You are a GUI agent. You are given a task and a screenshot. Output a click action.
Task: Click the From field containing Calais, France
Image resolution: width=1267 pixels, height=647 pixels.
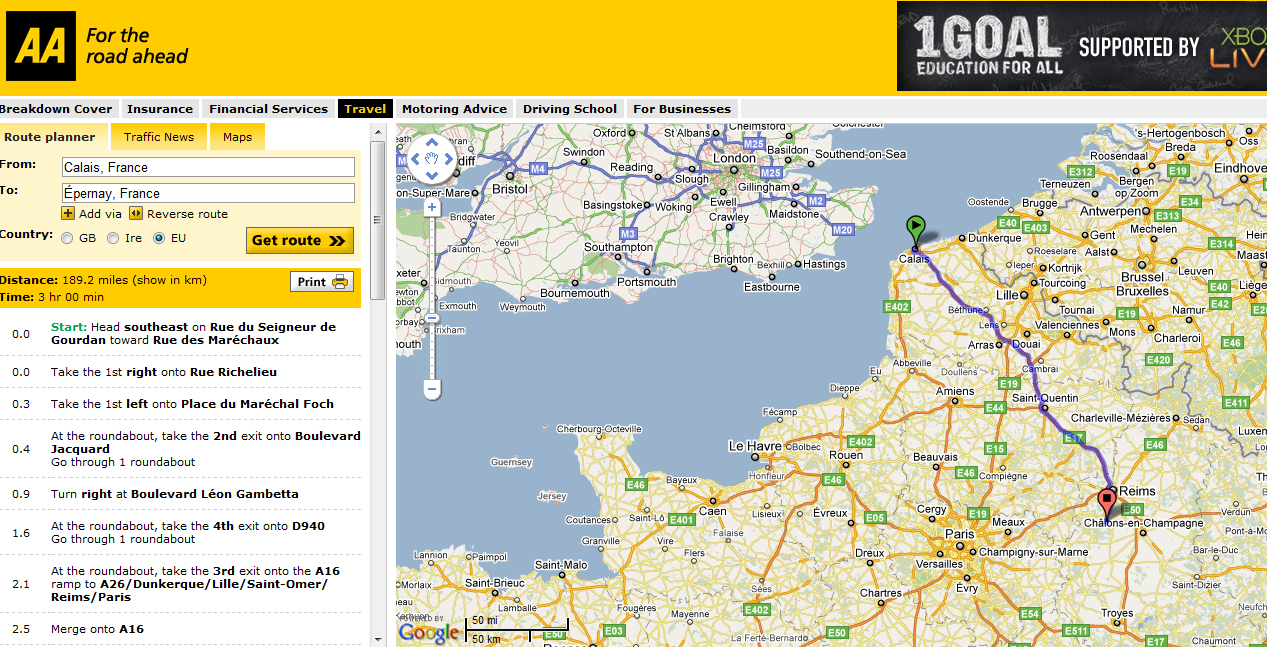coord(208,167)
